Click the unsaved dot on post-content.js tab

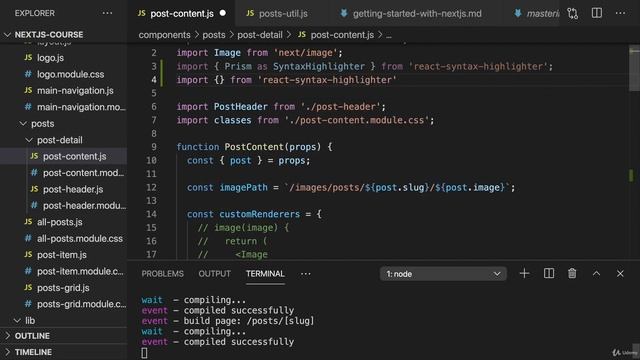tap(222, 13)
